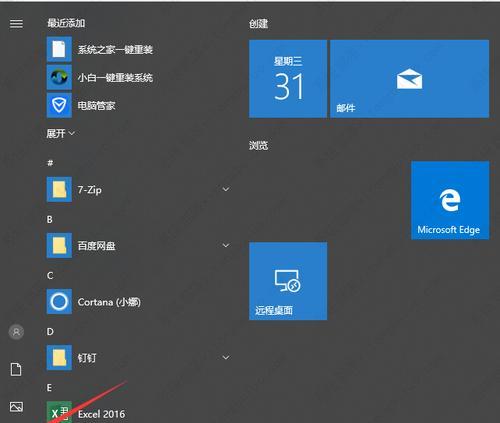Open Excel 2016 app icon
The image size is (500, 423).
(x=59, y=412)
